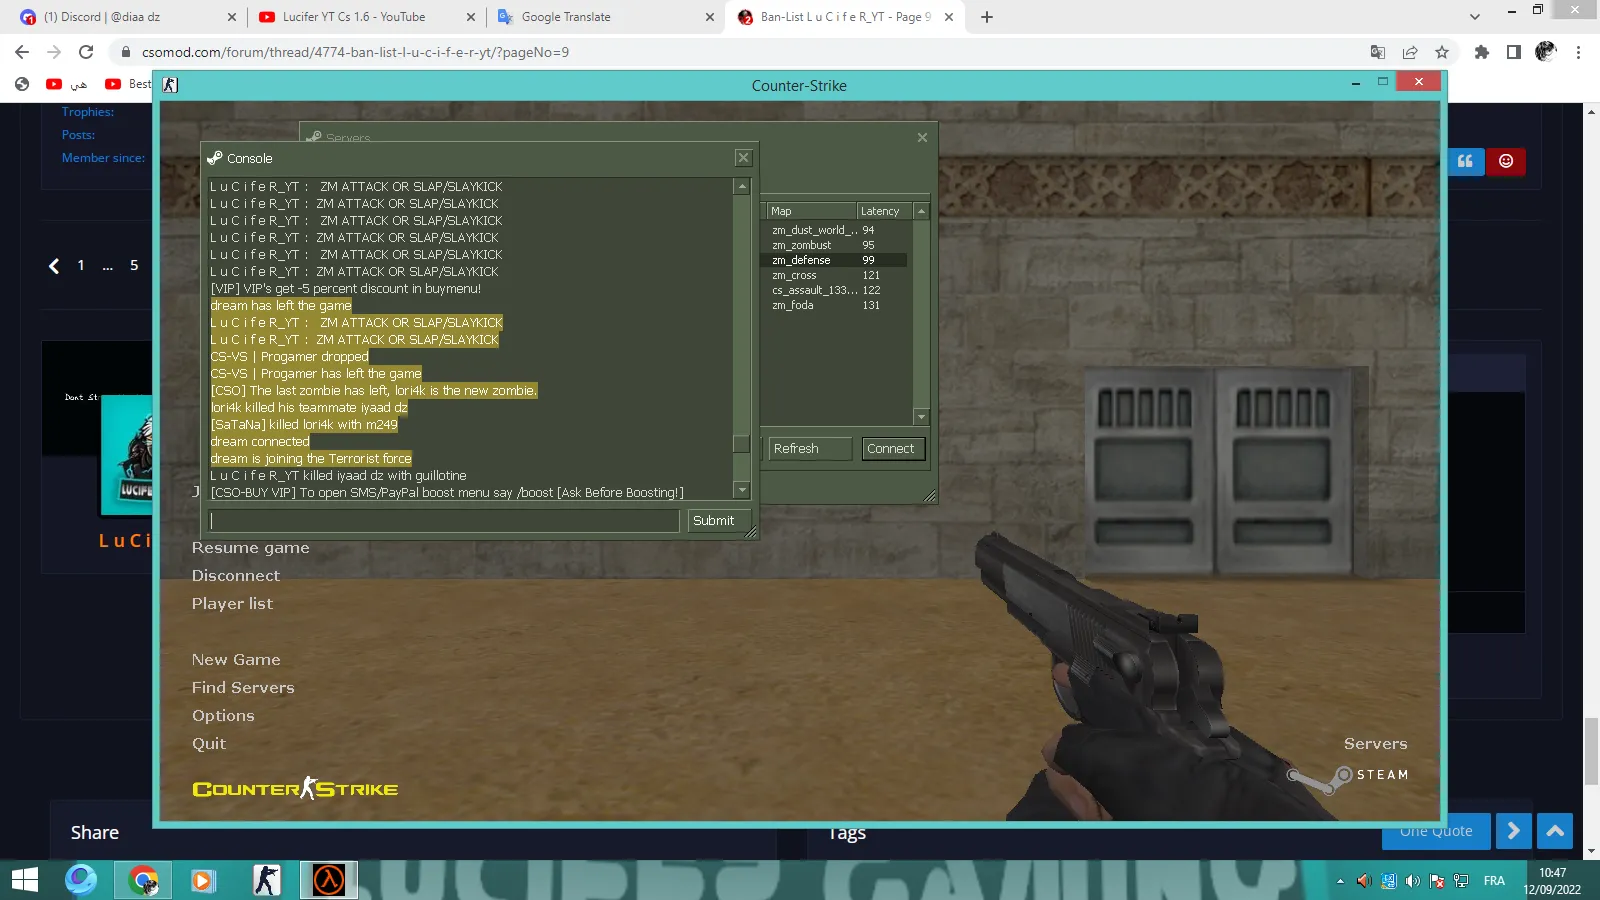
Task: Sort servers by the Map column
Action: coord(811,211)
